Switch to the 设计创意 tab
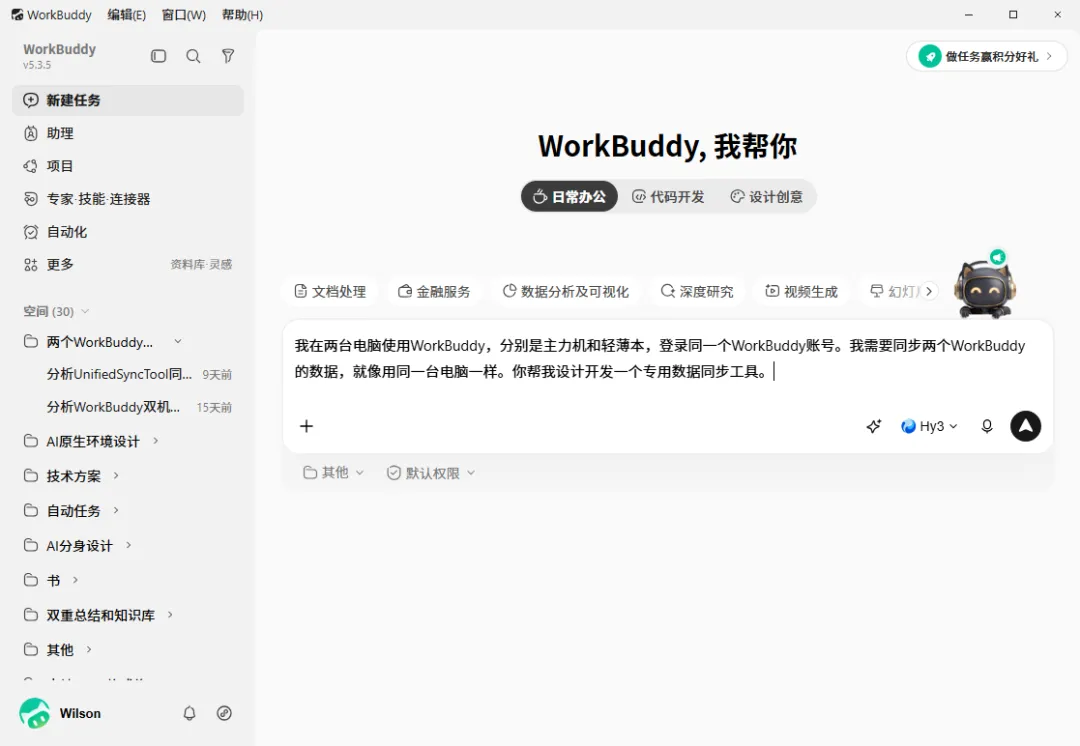The image size is (1080, 746). (x=767, y=197)
